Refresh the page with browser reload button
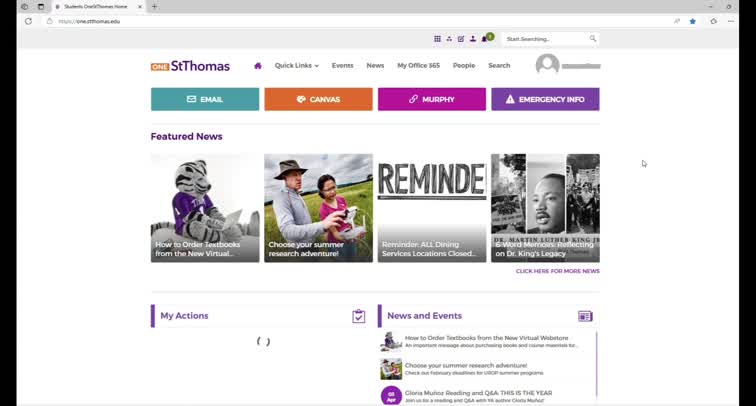The image size is (756, 406). [28, 21]
